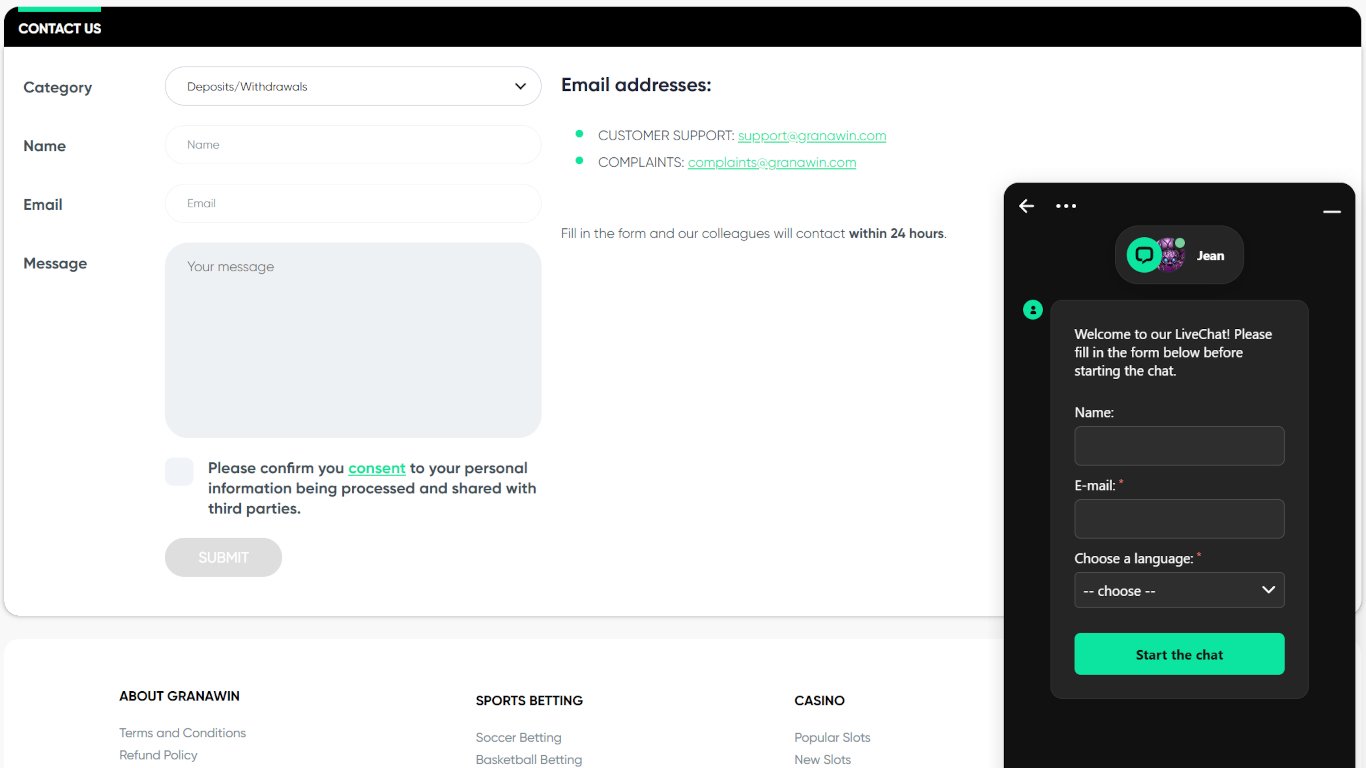Expand the Choose a language dropdown
The height and width of the screenshot is (768, 1366).
click(1179, 590)
